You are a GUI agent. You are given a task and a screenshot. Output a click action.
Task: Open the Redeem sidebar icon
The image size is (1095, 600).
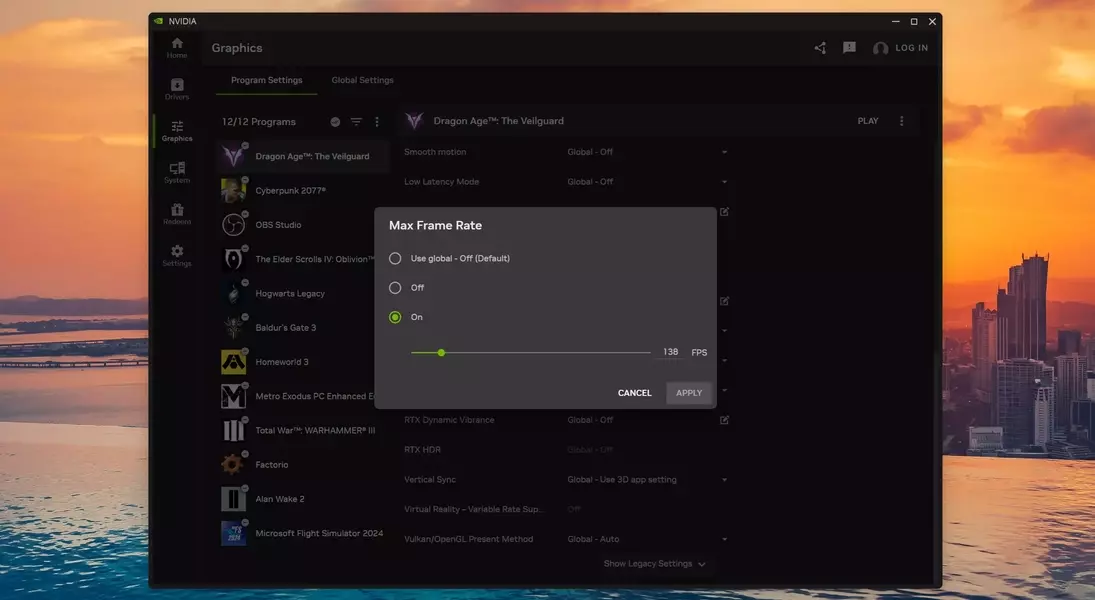click(177, 214)
